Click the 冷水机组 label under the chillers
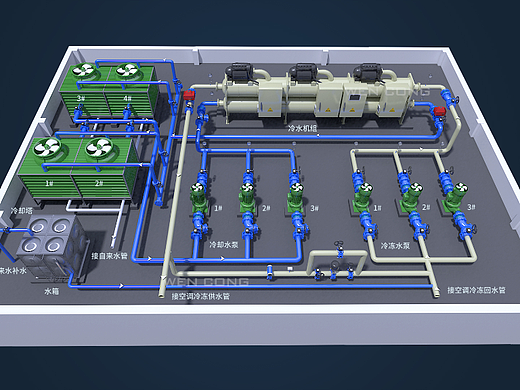 pos(302,128)
